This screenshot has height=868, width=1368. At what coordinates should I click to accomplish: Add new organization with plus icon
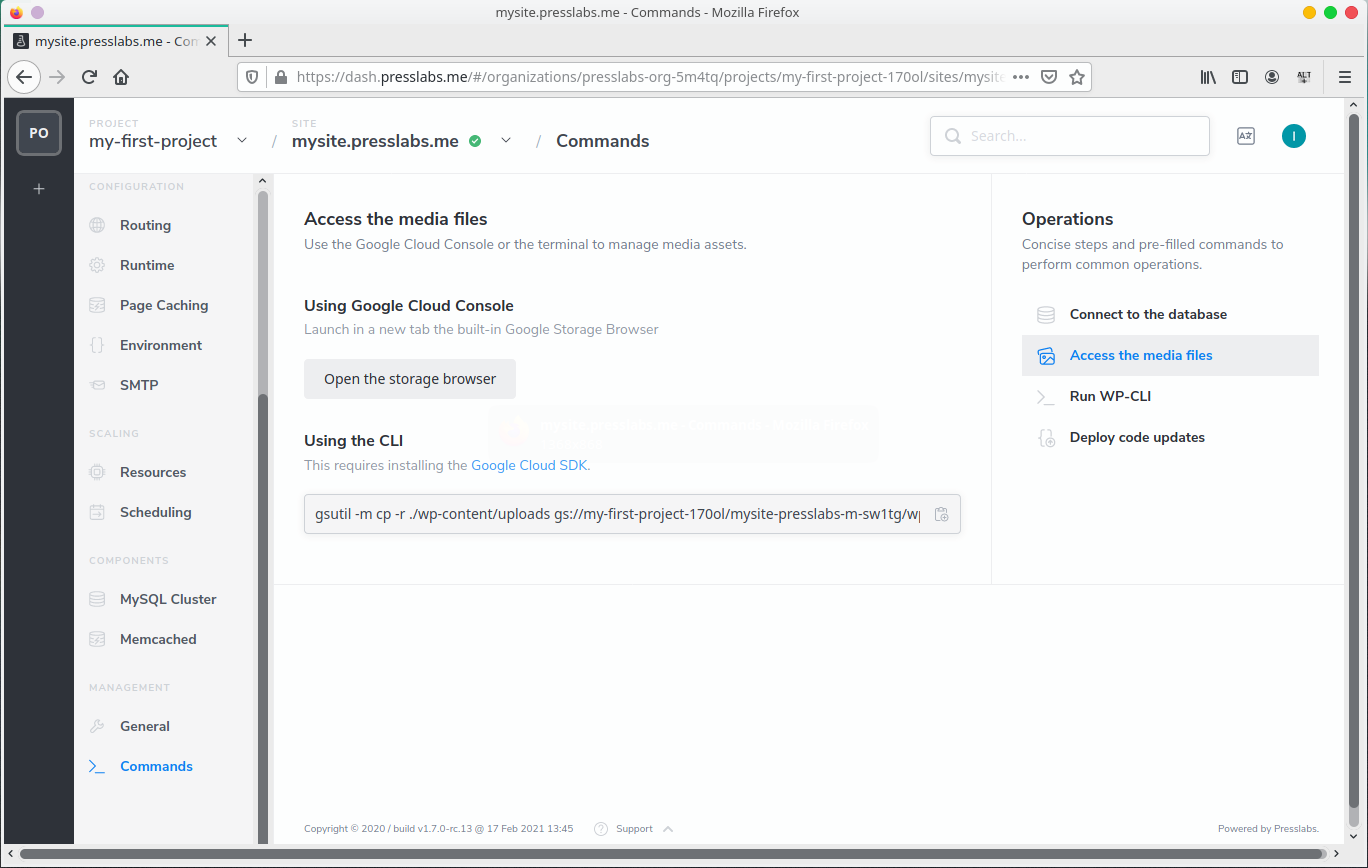(39, 188)
